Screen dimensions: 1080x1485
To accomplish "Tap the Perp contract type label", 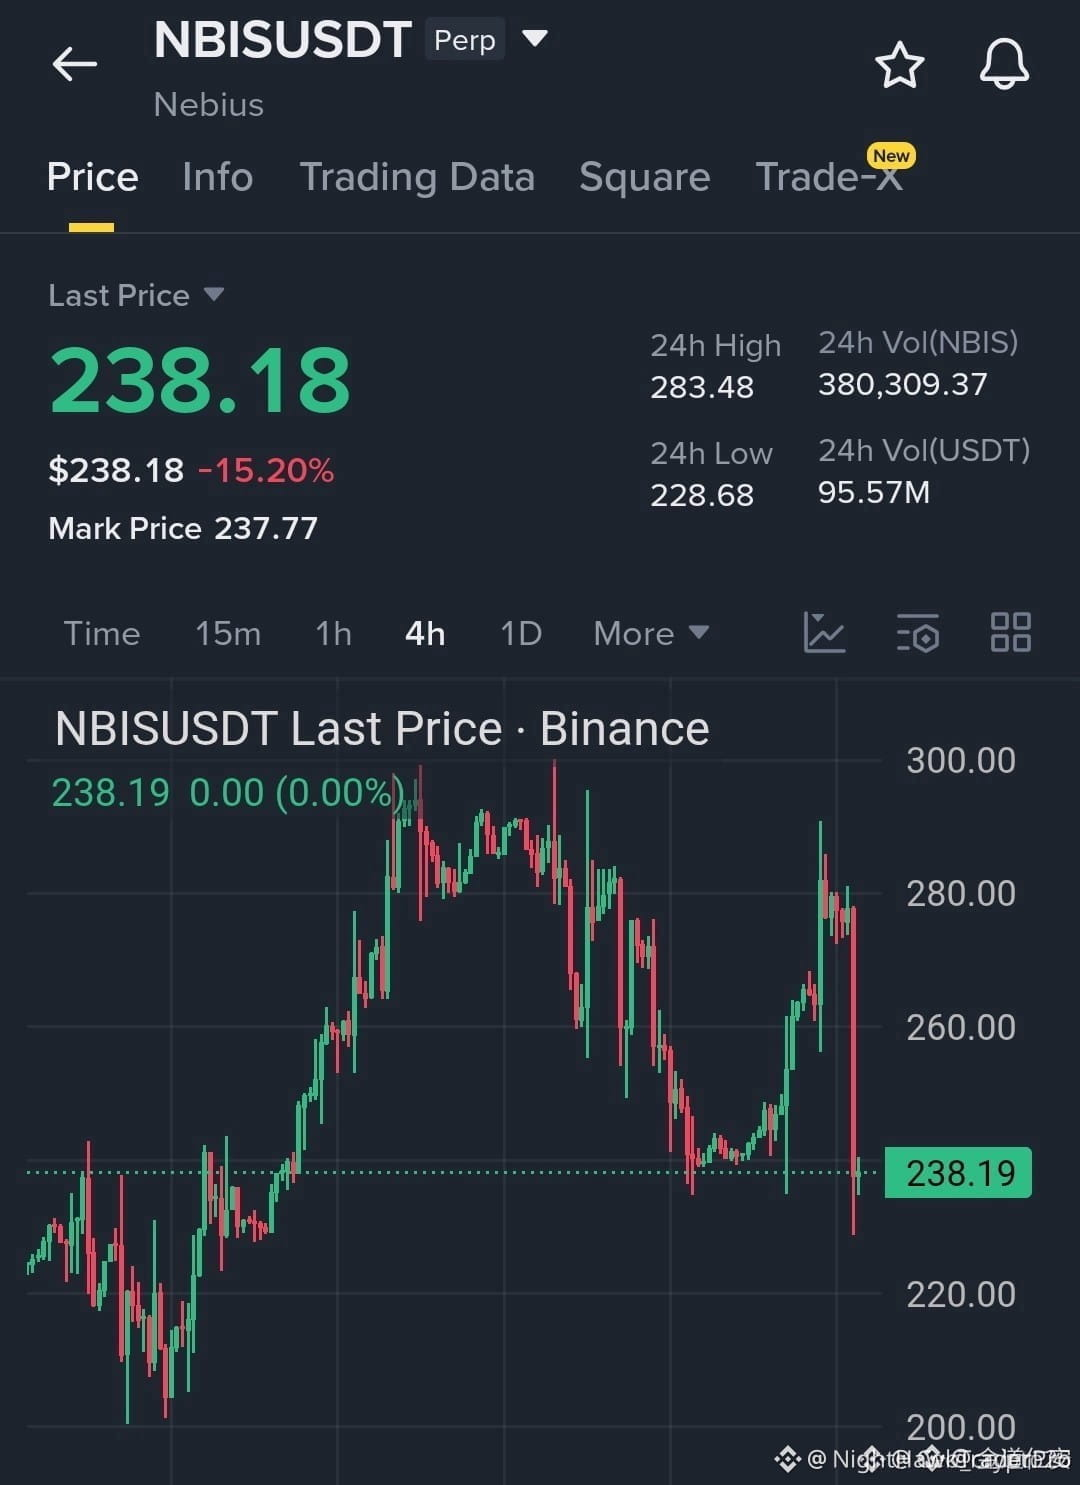I will coord(465,40).
